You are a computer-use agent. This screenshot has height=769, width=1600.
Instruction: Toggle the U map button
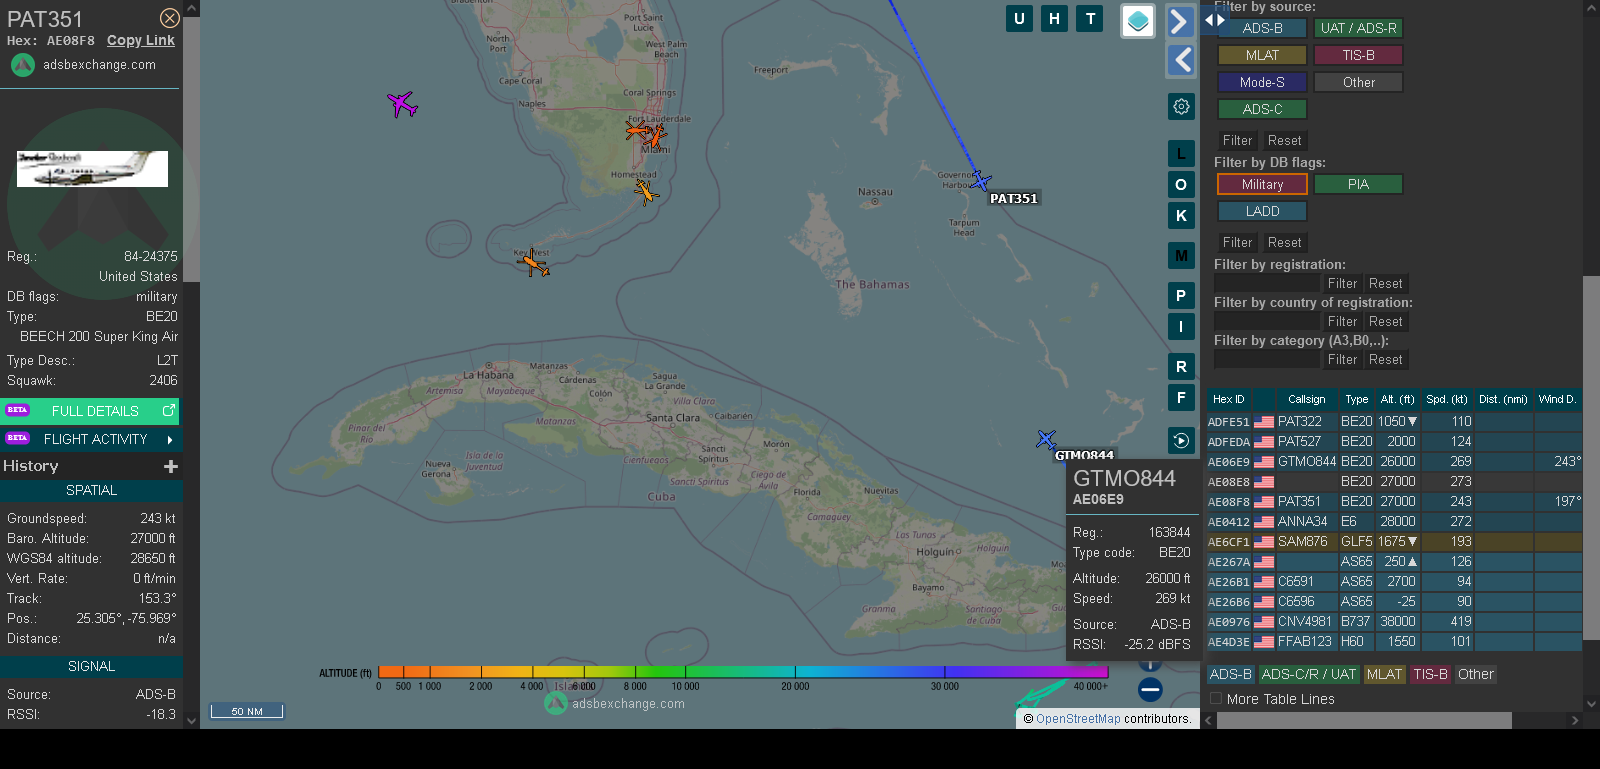pyautogui.click(x=1019, y=18)
